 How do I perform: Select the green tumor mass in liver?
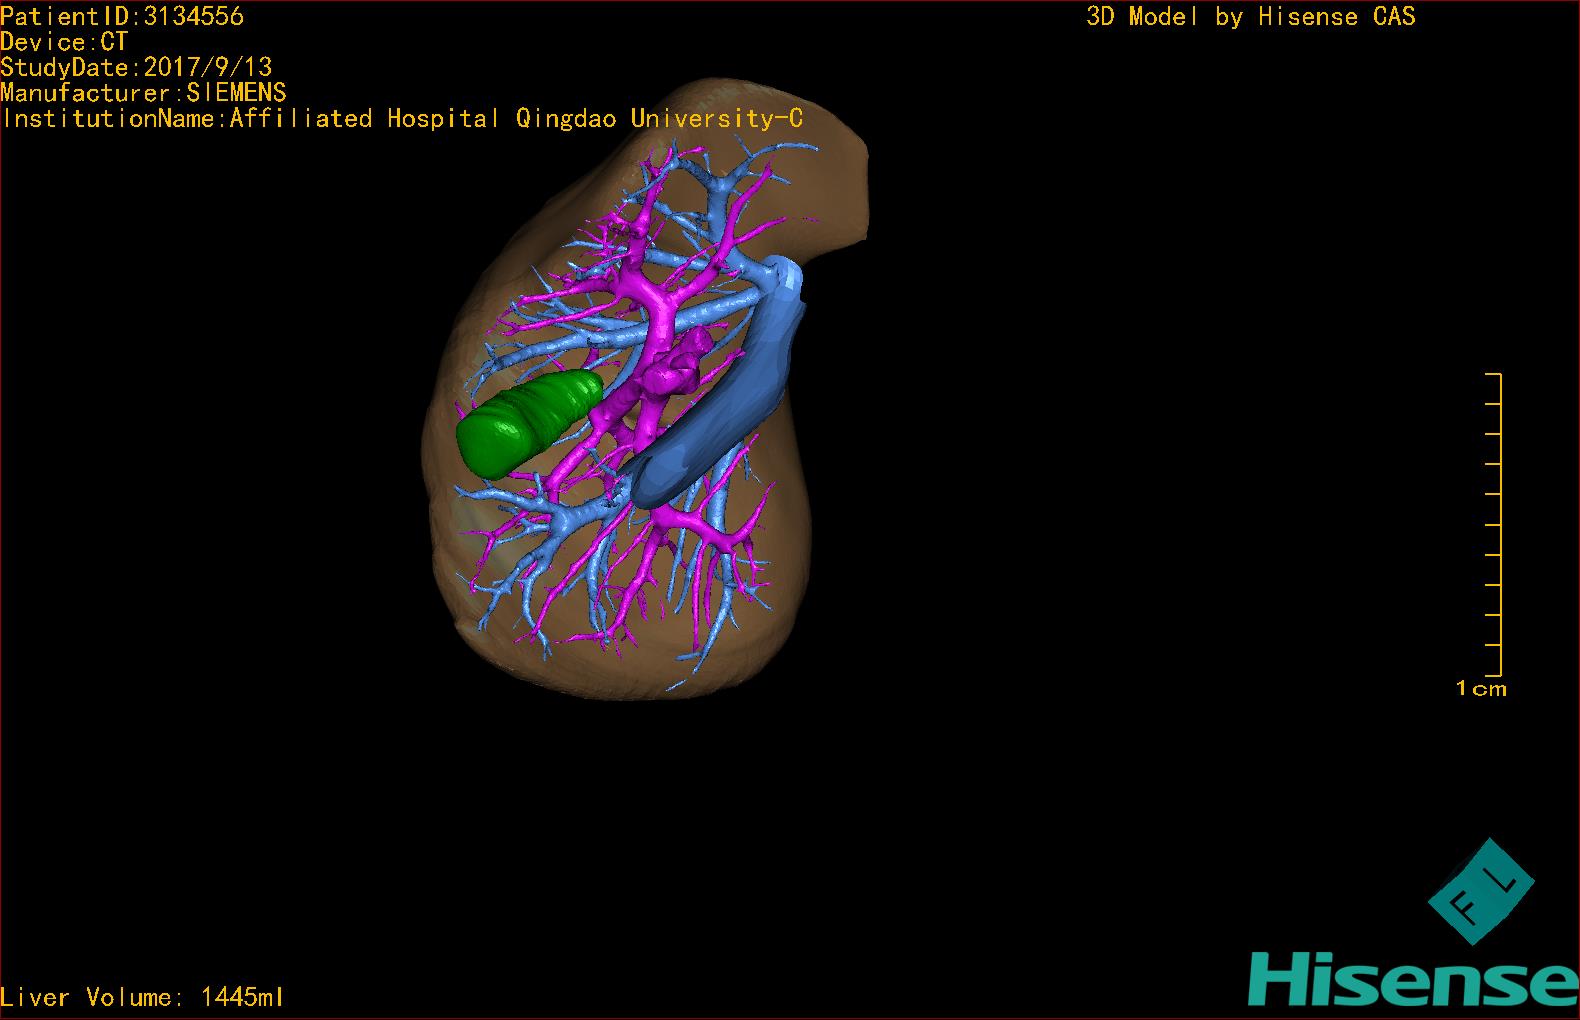click(524, 421)
